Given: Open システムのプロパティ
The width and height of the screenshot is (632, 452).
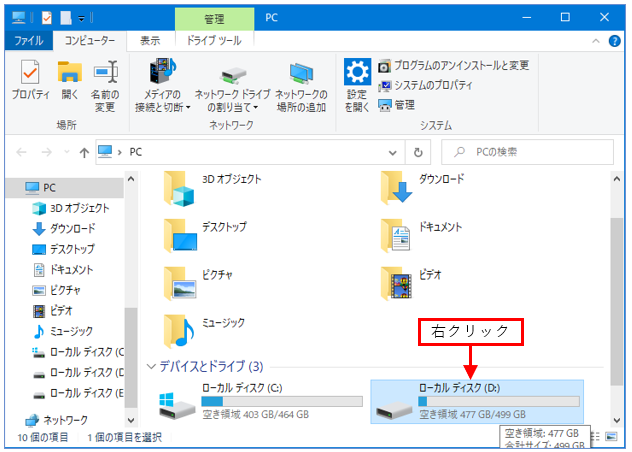Looking at the screenshot, I should click(425, 85).
